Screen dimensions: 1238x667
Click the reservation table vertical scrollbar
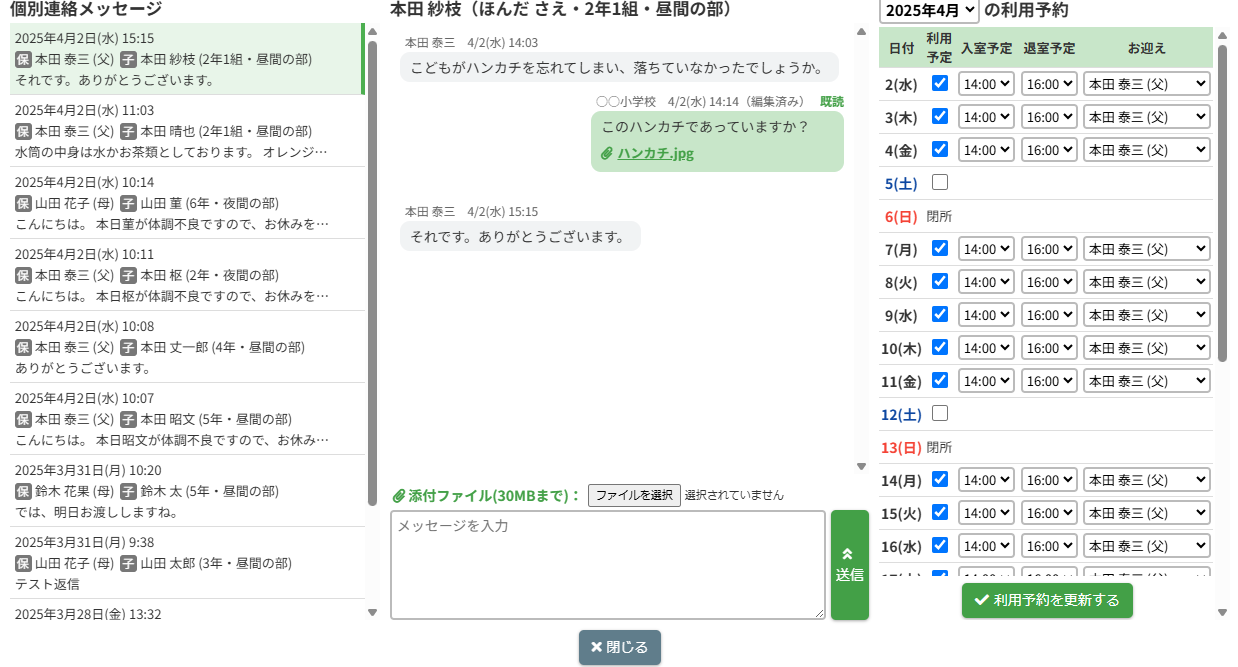tap(1222, 200)
